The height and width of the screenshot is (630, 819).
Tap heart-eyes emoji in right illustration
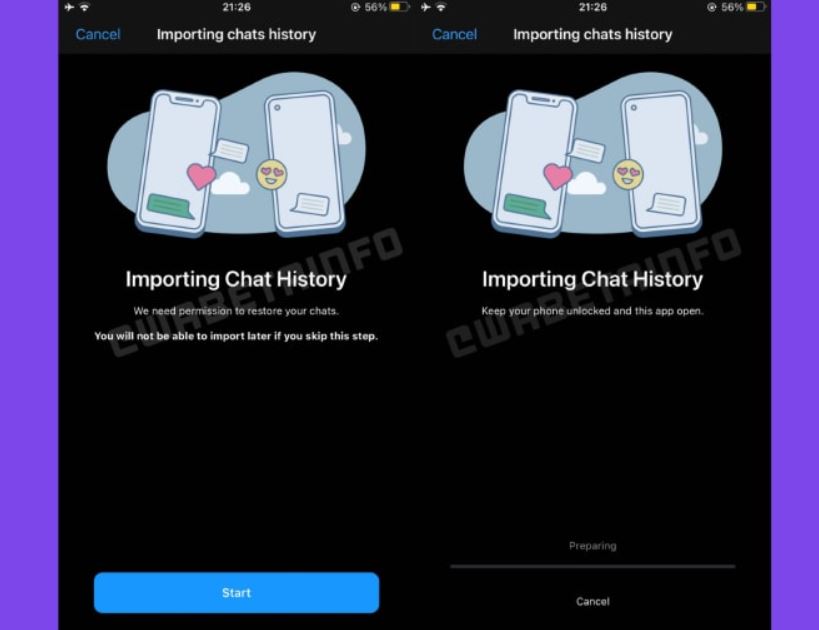628,174
